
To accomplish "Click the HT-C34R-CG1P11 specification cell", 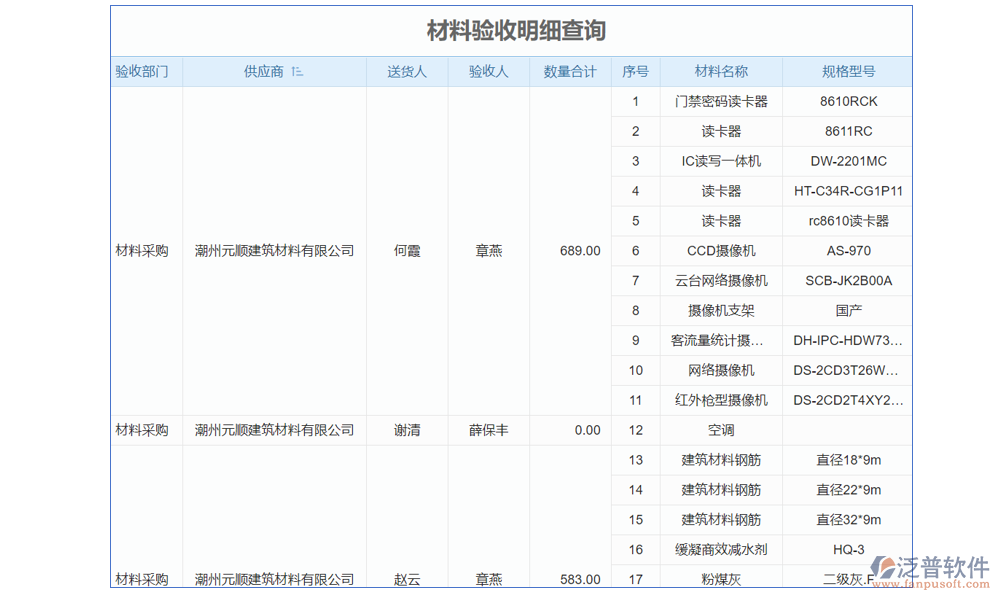I will [x=848, y=191].
